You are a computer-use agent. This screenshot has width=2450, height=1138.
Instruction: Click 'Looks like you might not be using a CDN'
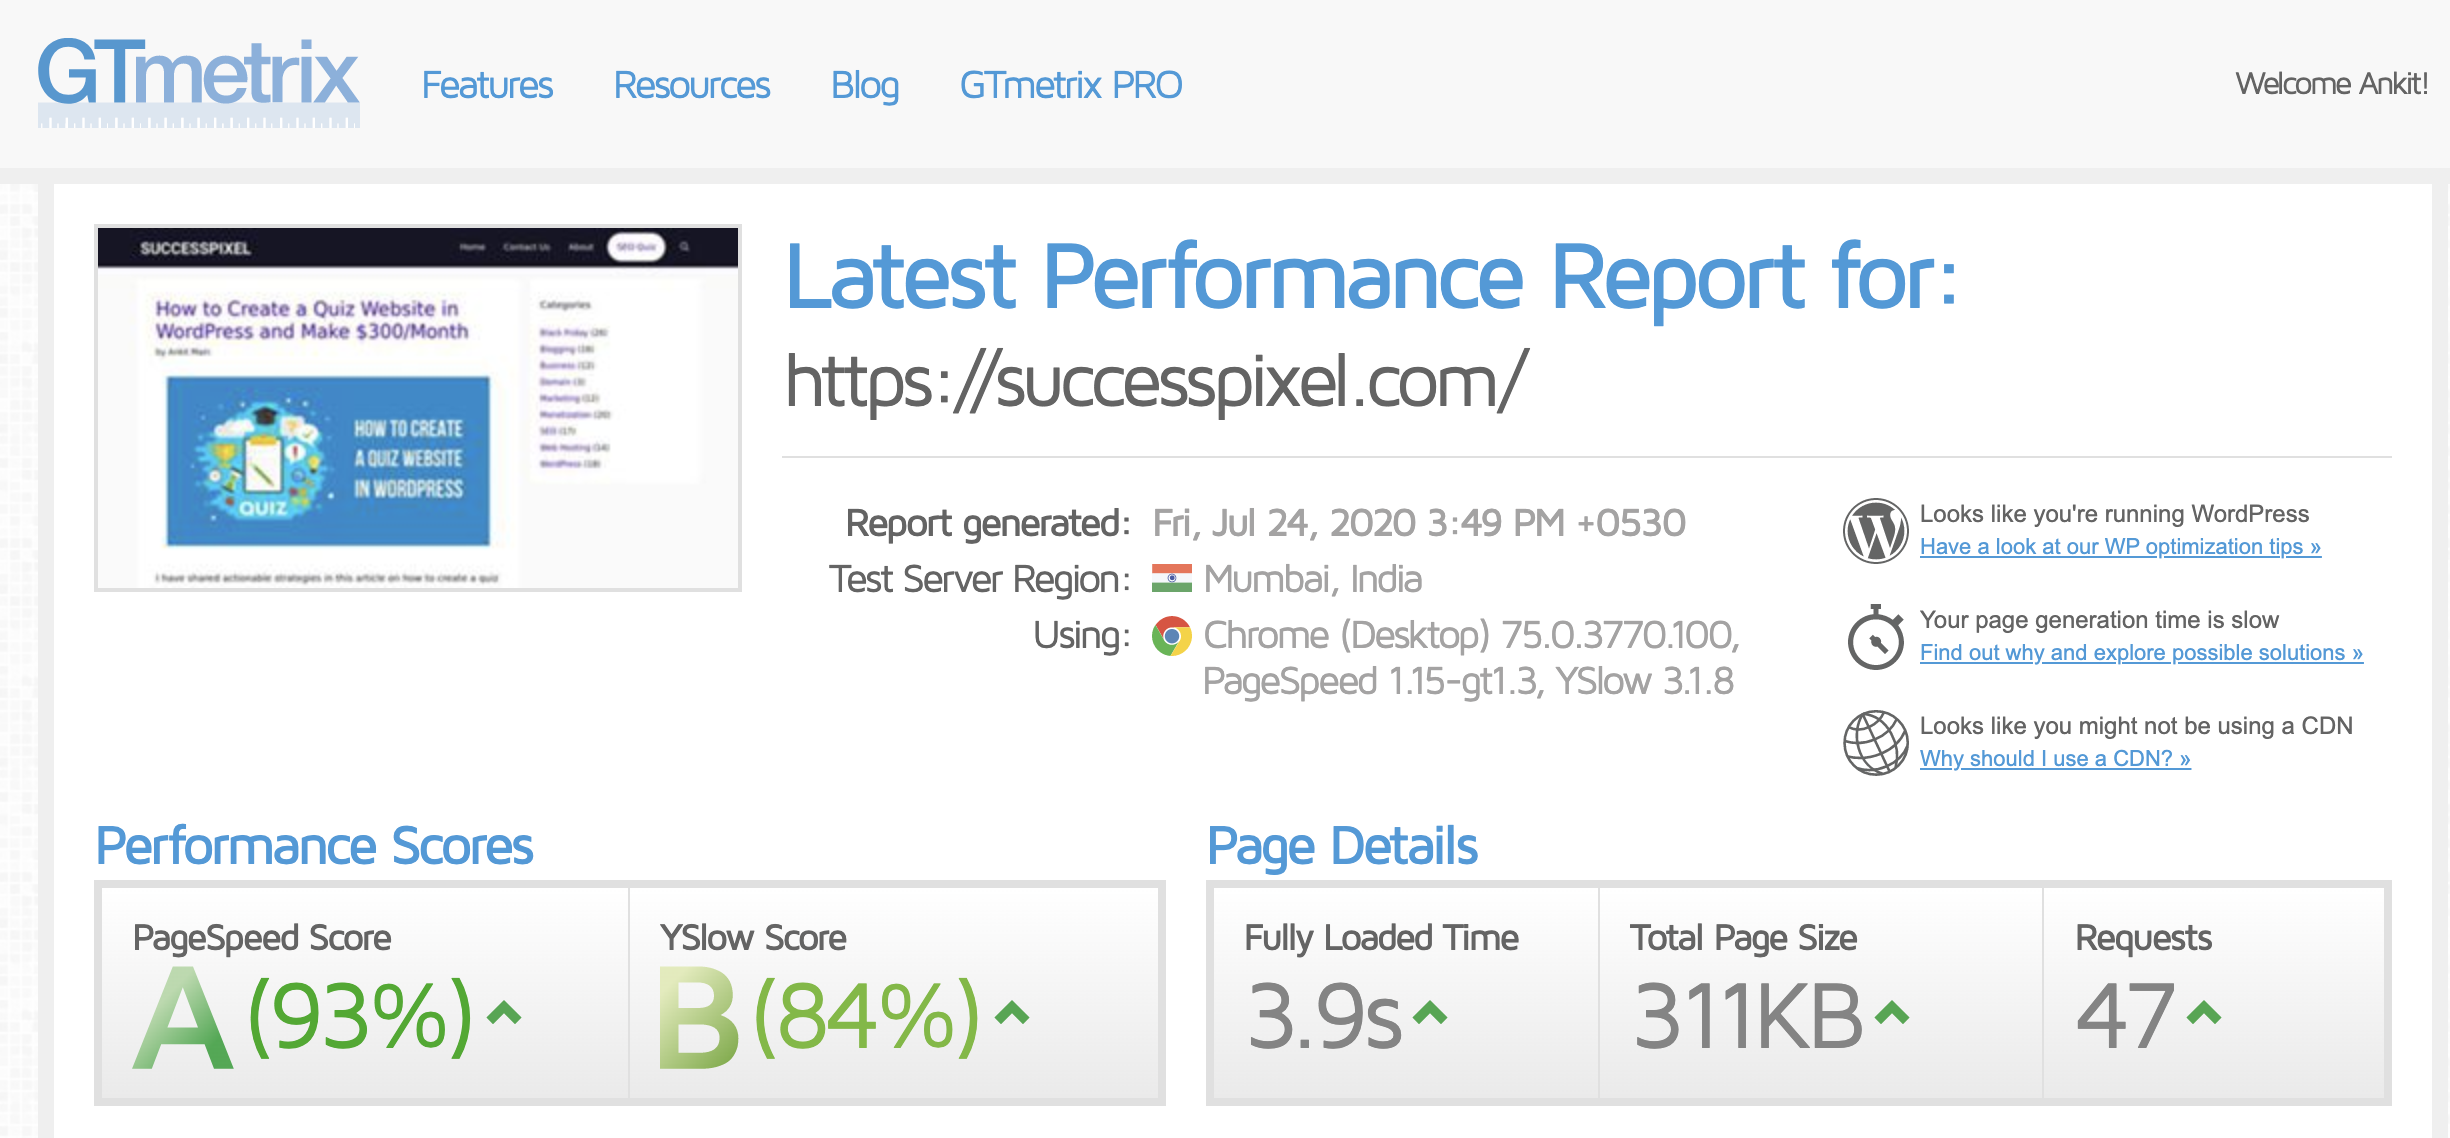point(2136,726)
